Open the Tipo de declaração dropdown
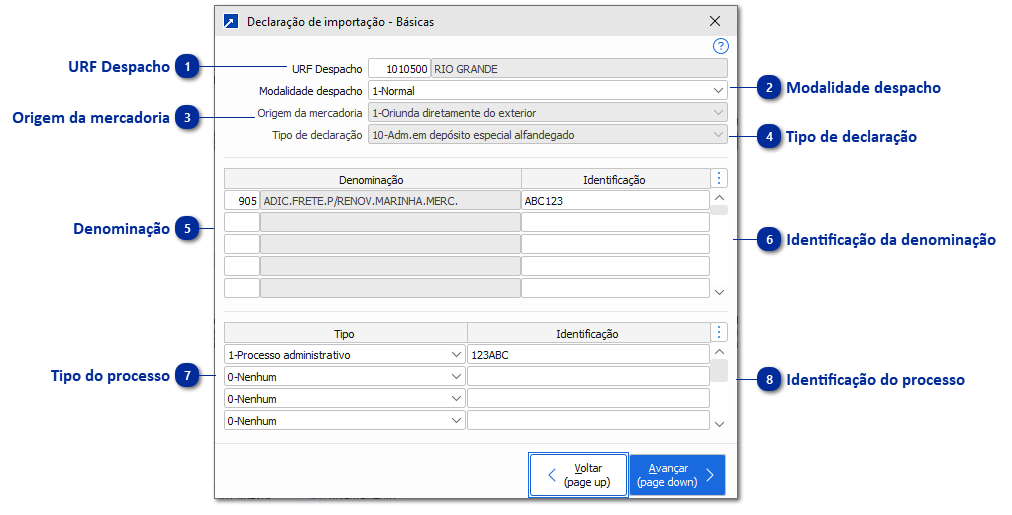 pos(718,134)
